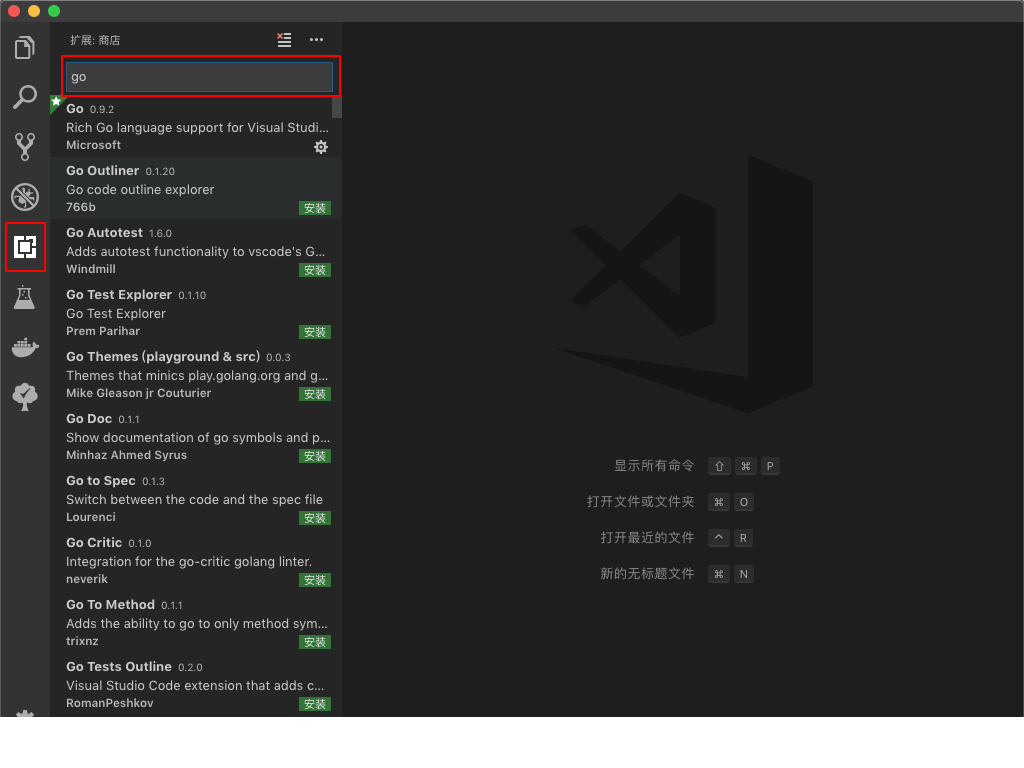Open the Run and Debug view
This screenshot has height=768, width=1024.
tap(24, 196)
